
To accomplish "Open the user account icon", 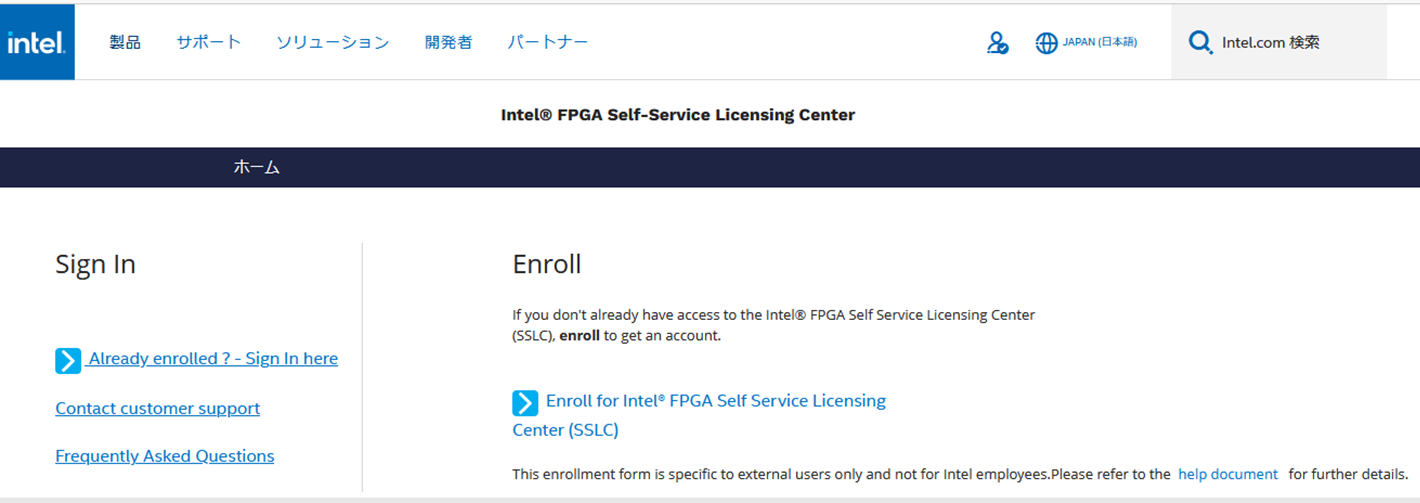I will coord(996,43).
